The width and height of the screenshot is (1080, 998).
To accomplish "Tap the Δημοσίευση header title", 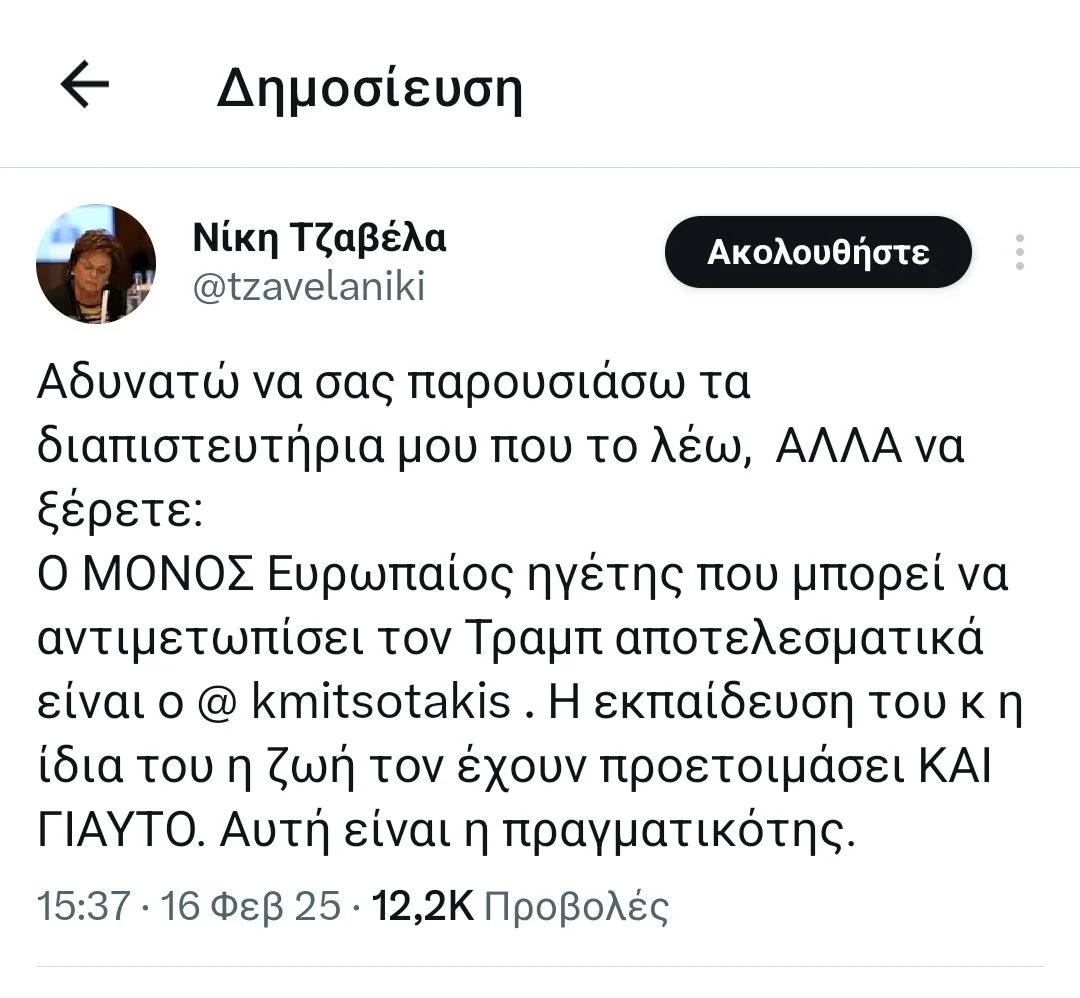I will tap(369, 90).
